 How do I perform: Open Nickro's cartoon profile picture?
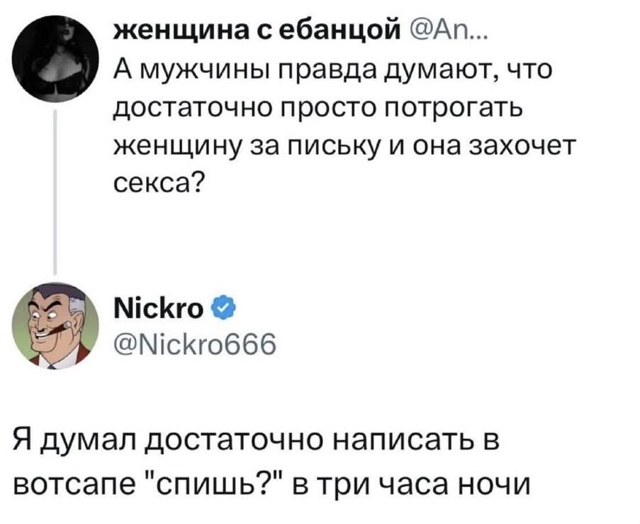[55, 324]
